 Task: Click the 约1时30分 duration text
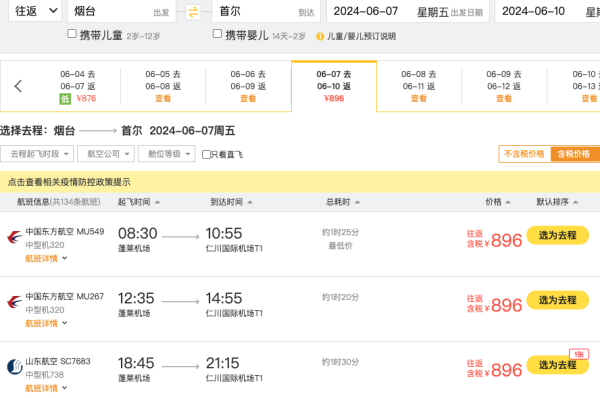[341, 362]
